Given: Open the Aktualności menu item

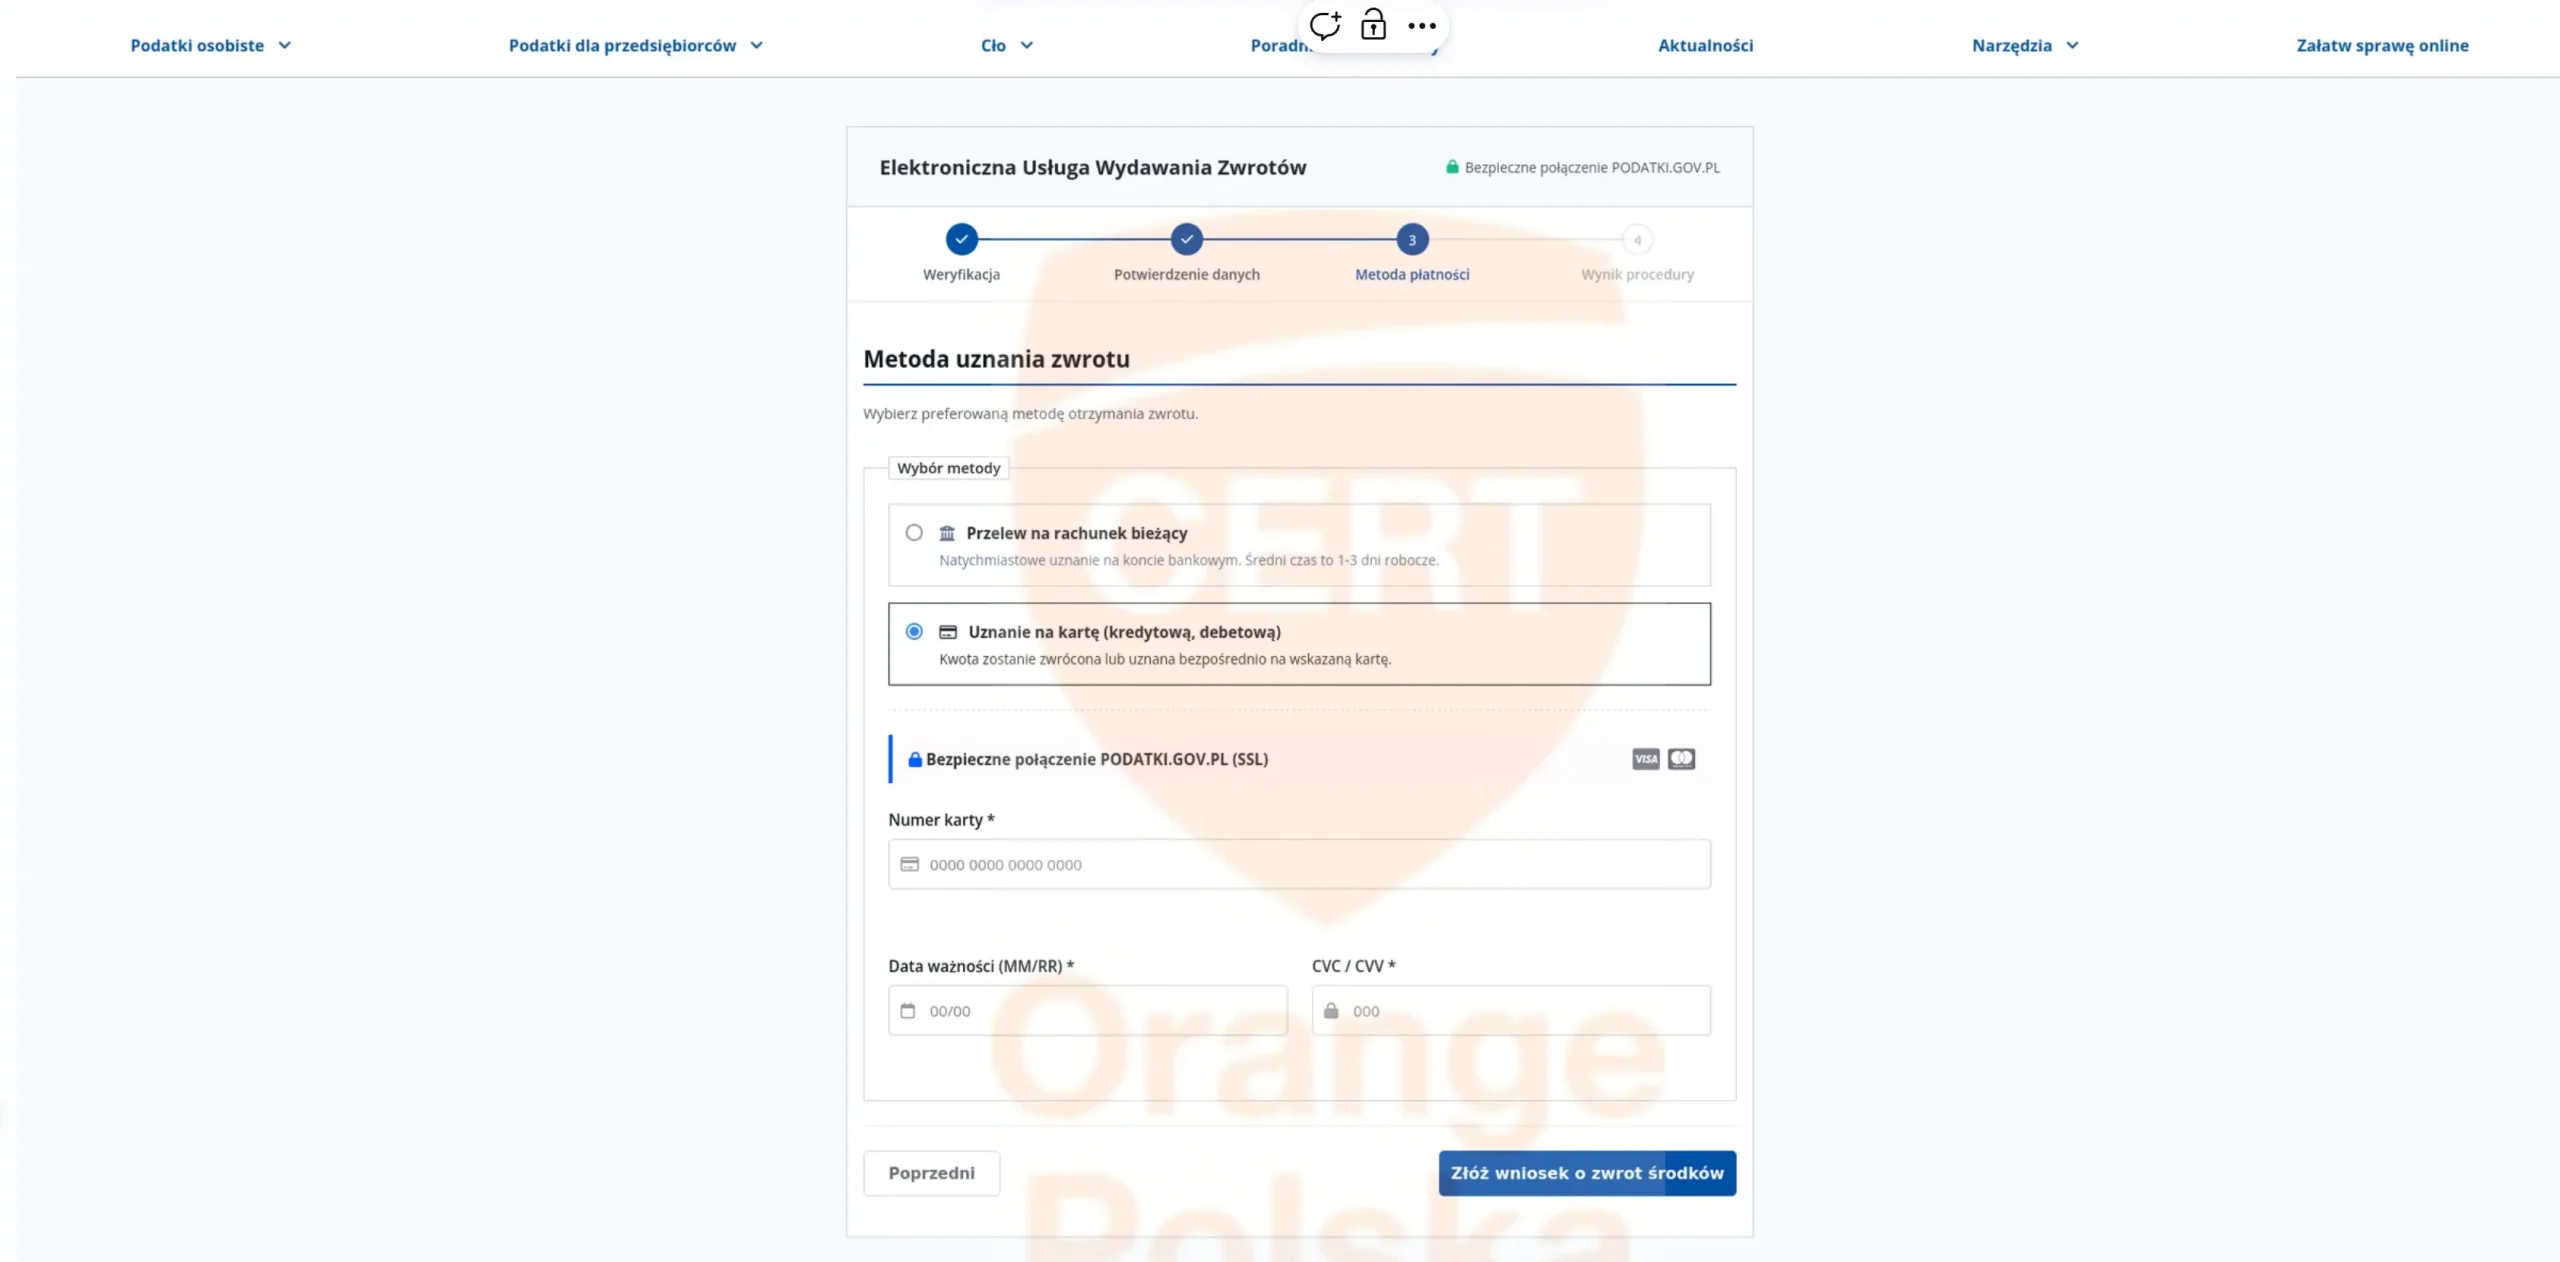Looking at the screenshot, I should 1705,45.
